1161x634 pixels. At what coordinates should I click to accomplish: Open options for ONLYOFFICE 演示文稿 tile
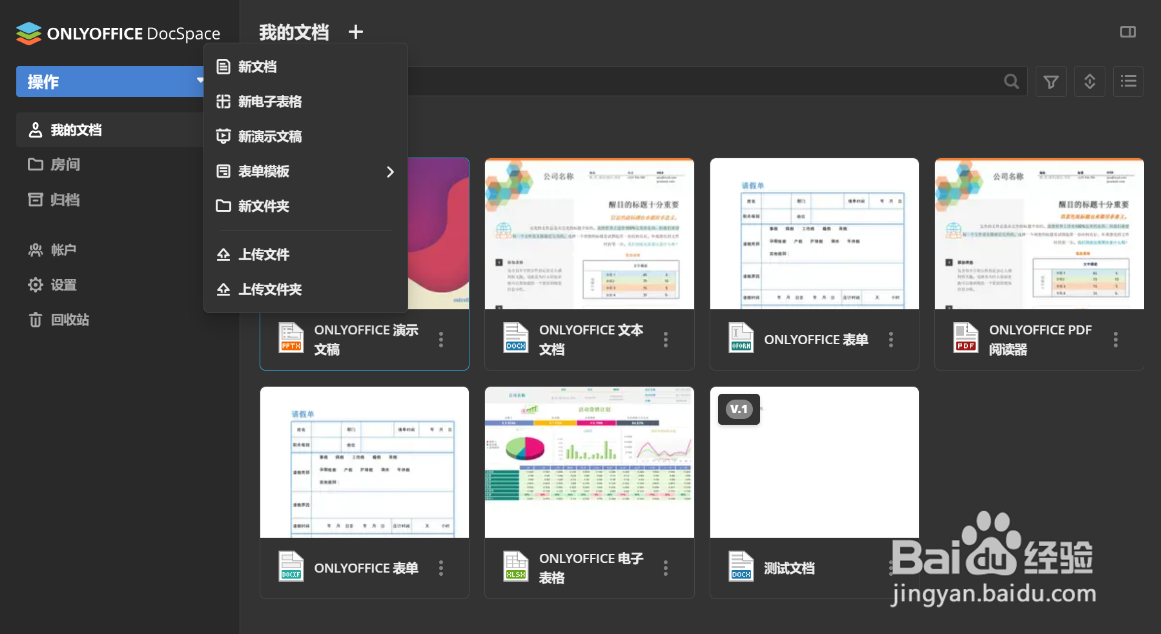(441, 339)
